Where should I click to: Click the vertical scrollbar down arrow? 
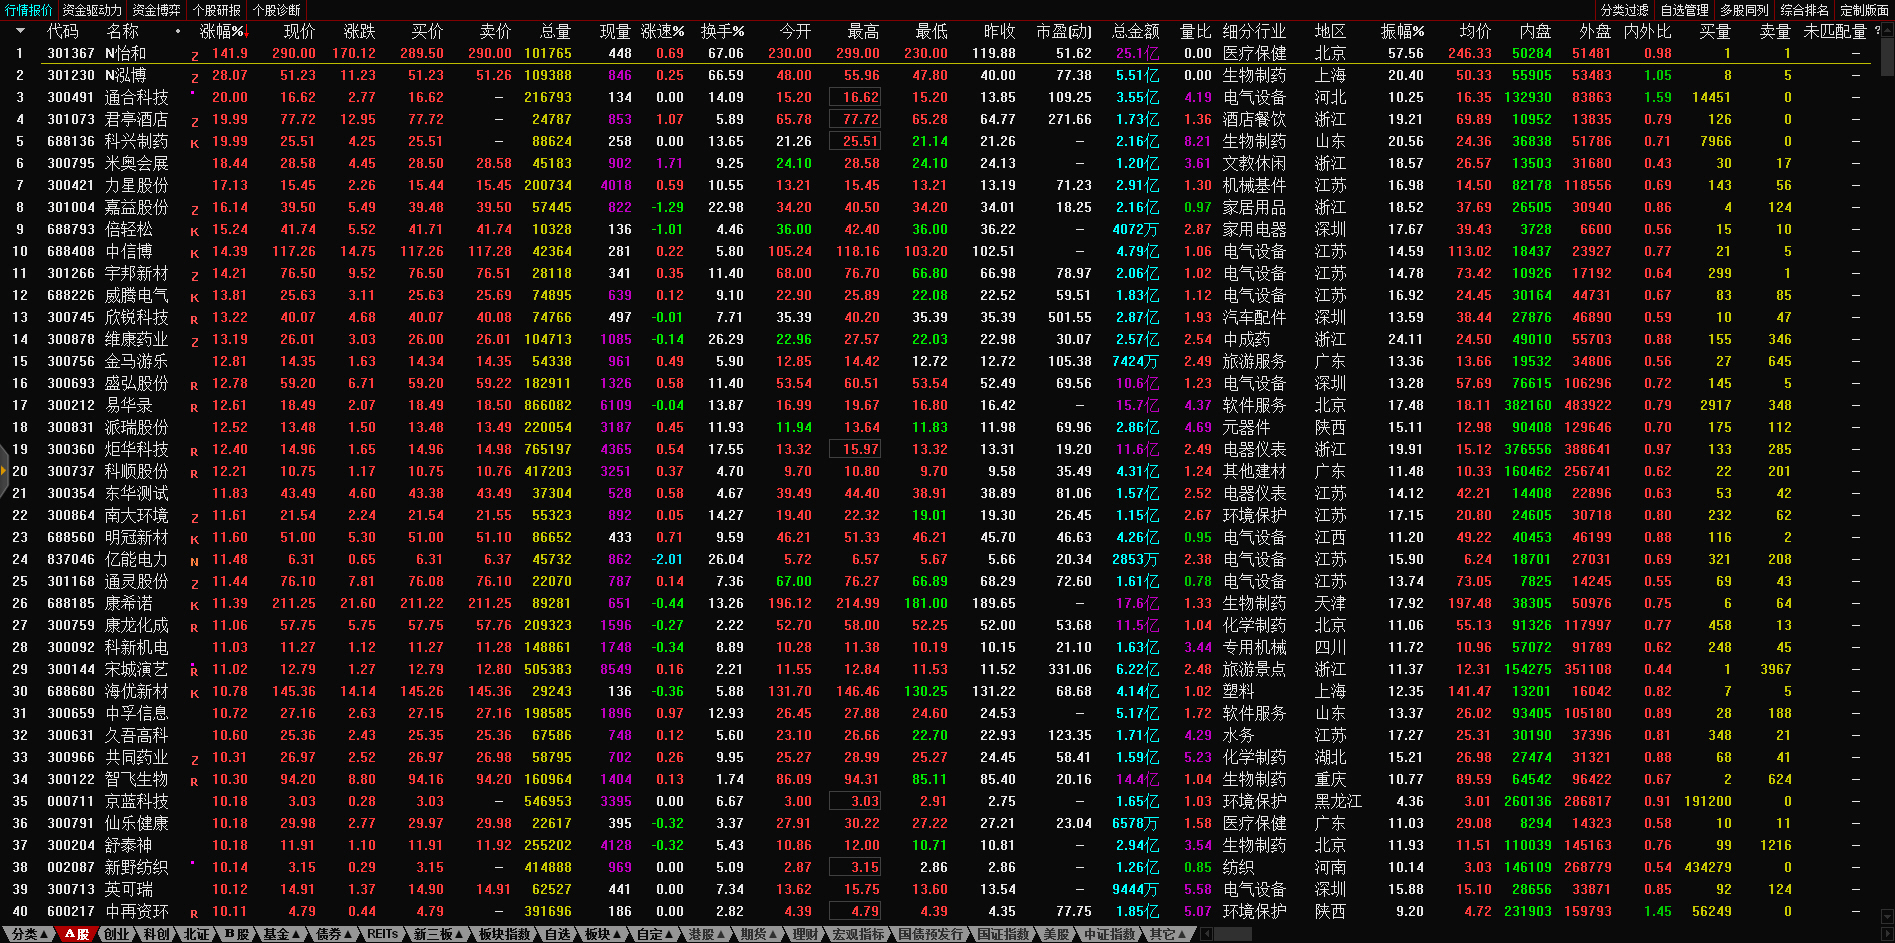click(x=1886, y=917)
